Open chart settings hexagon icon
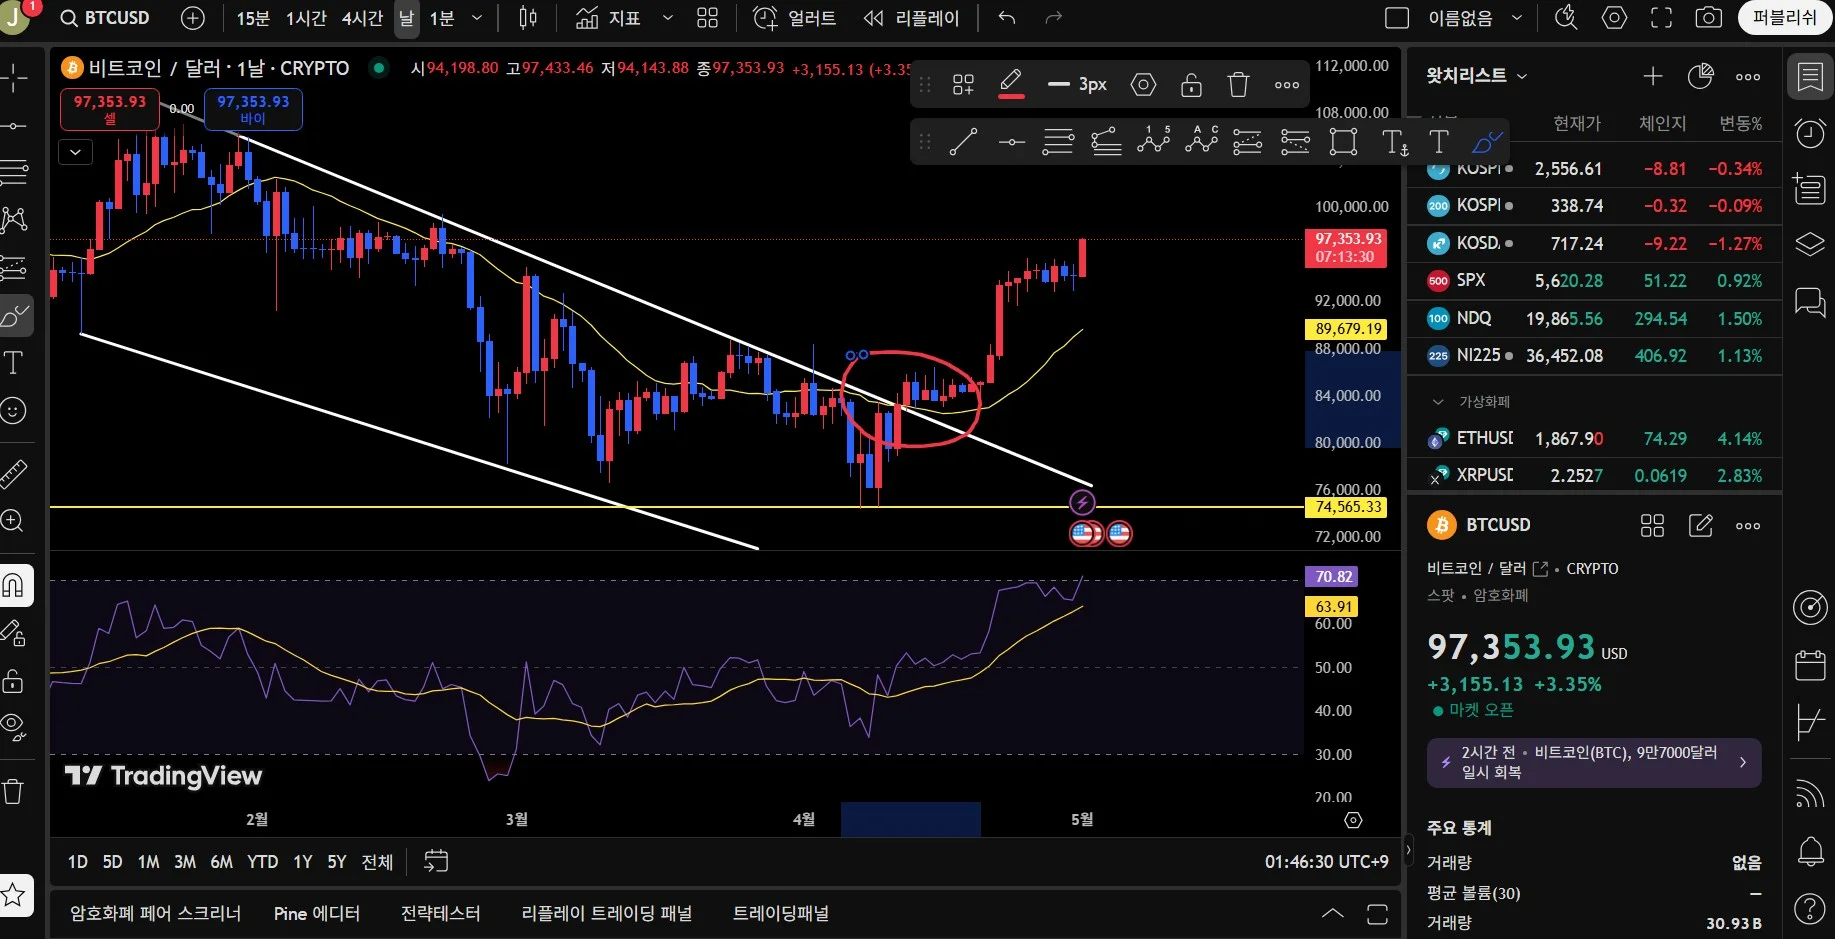 [1614, 18]
